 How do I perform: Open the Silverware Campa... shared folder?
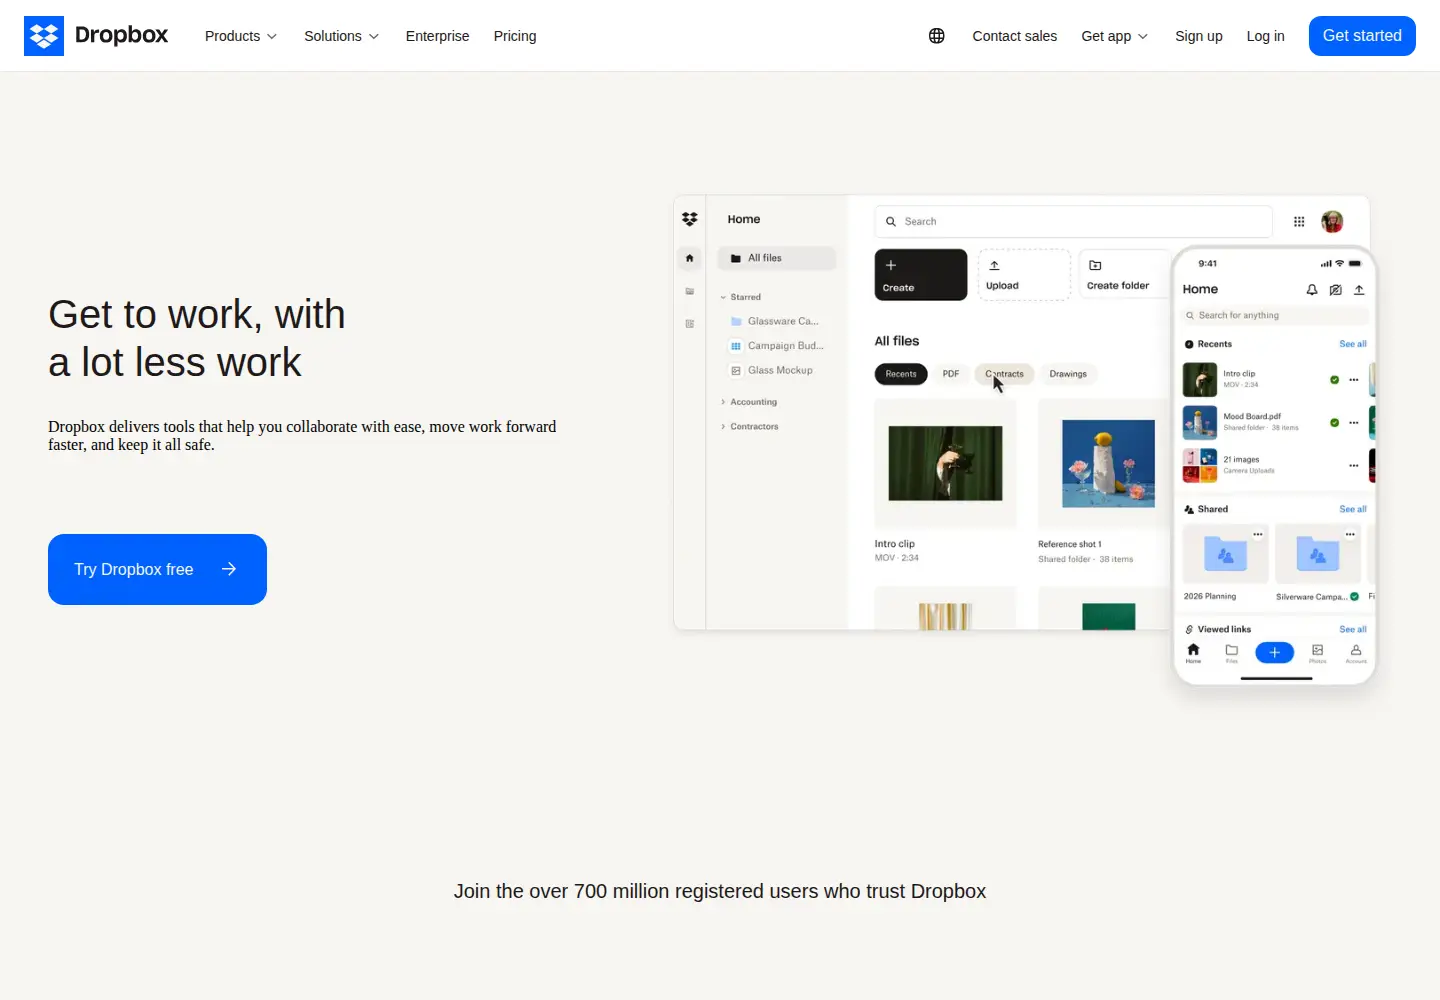click(x=1318, y=563)
